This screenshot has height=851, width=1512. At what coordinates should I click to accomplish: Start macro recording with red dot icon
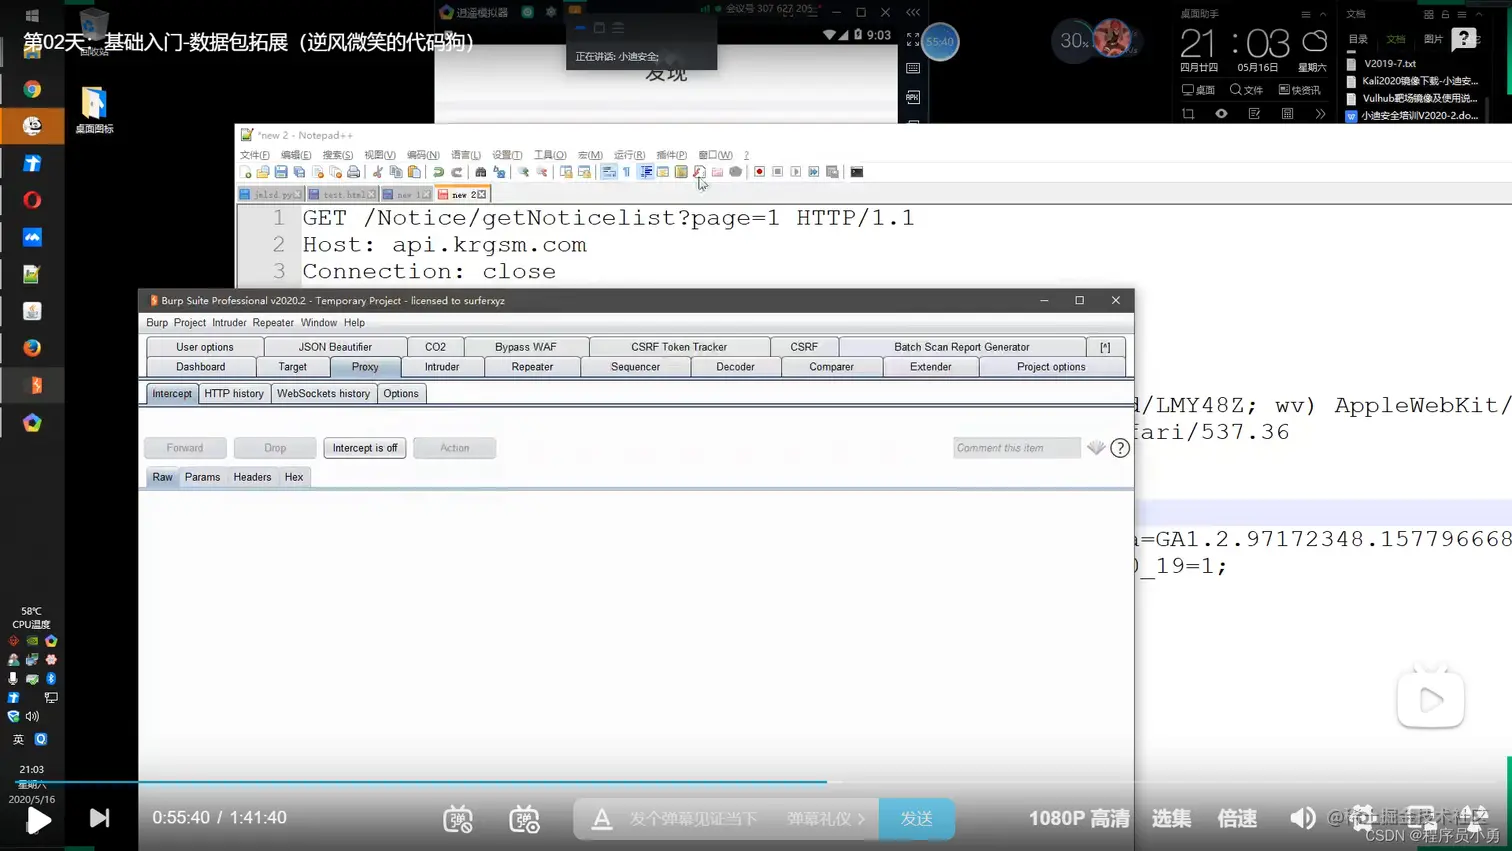[x=759, y=172]
